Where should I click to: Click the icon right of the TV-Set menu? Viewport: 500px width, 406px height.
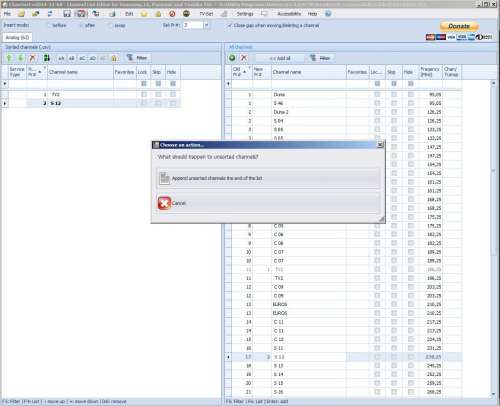(x=224, y=14)
